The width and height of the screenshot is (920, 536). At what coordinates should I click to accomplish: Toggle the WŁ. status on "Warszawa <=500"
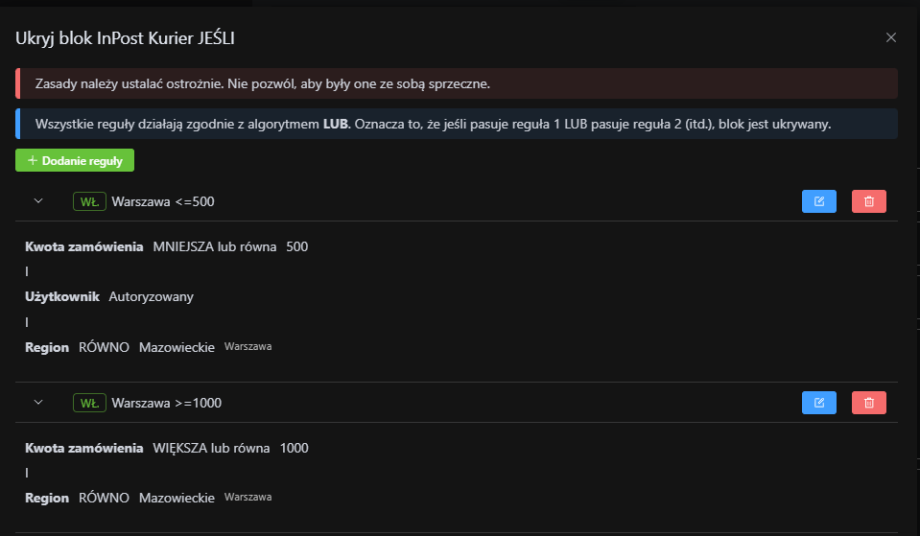click(89, 202)
